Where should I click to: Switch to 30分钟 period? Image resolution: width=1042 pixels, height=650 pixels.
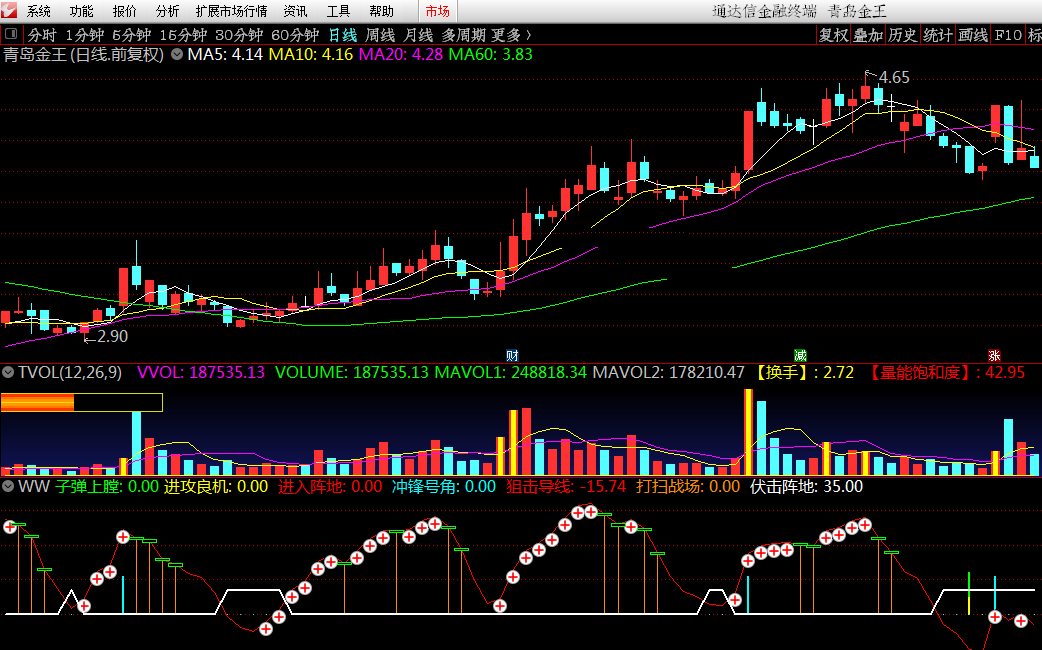(x=239, y=35)
